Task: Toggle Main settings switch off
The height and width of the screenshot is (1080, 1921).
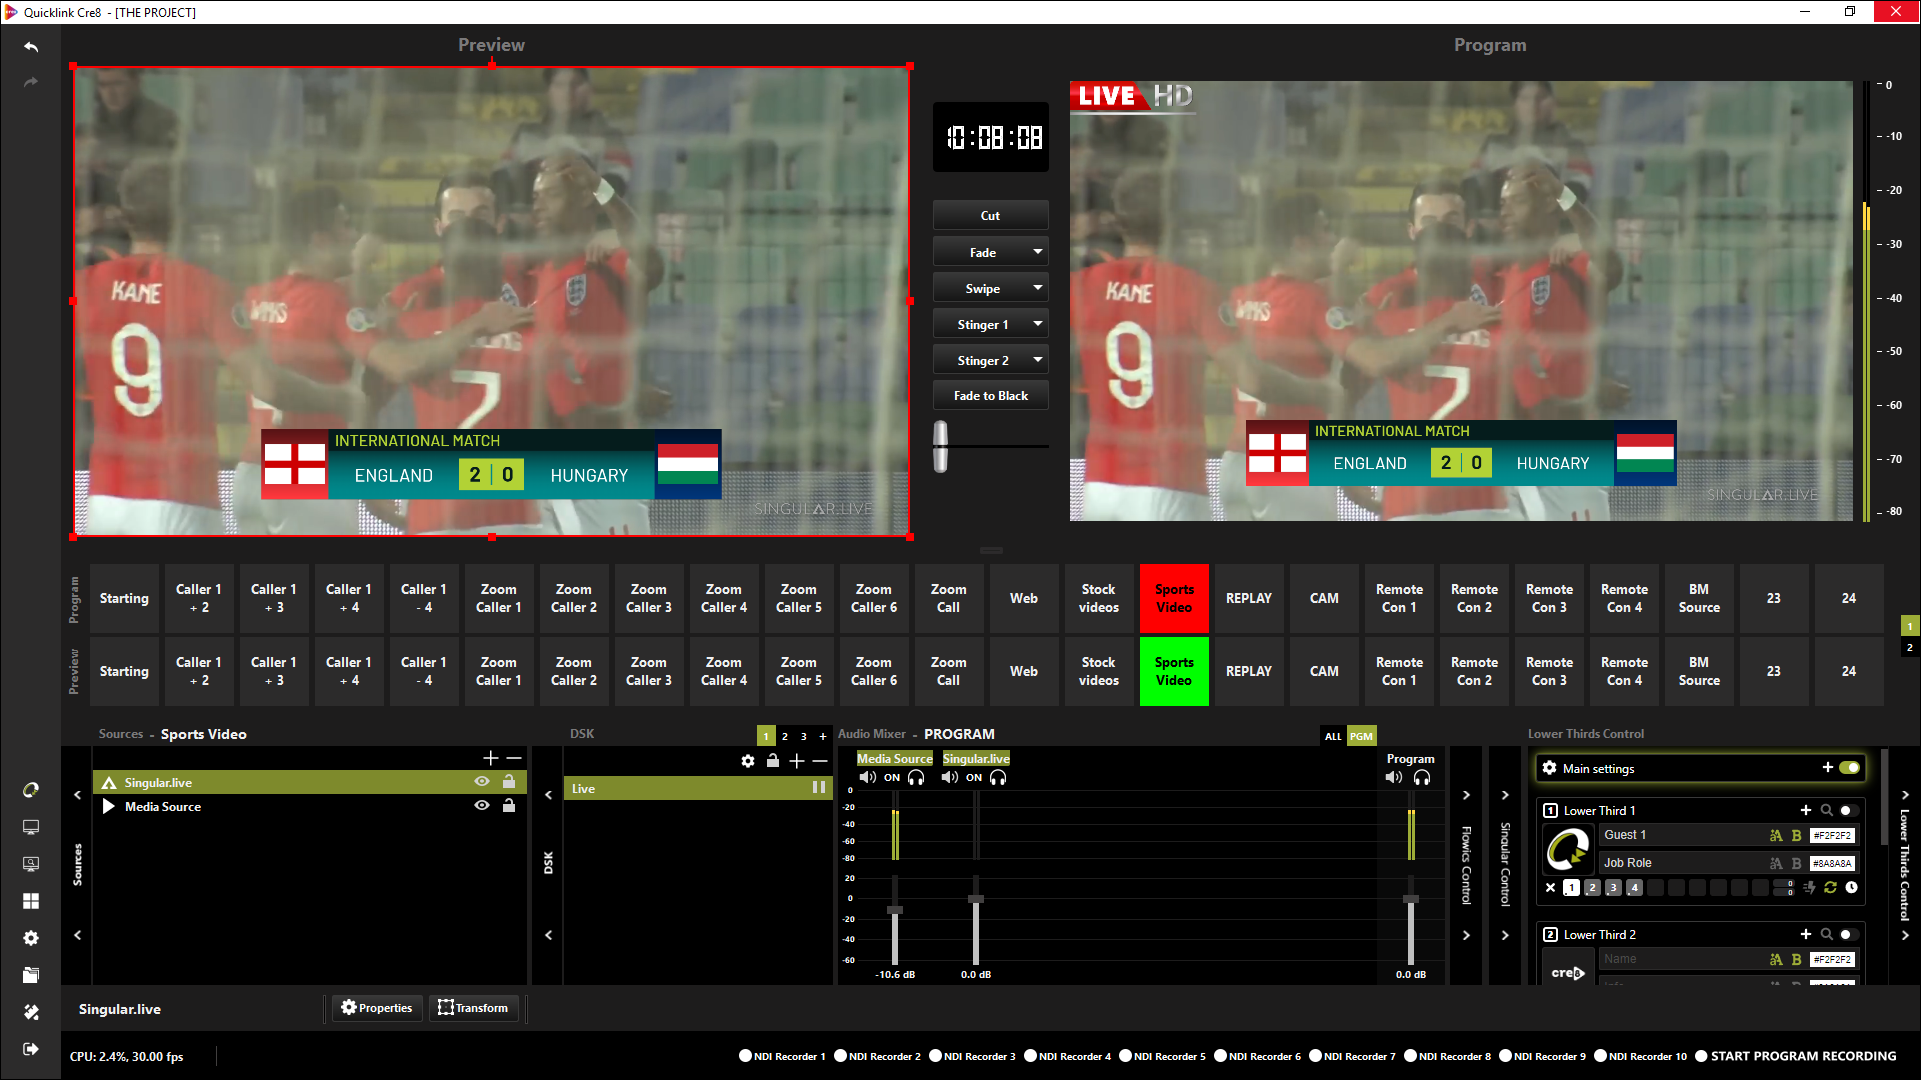Action: [1849, 767]
